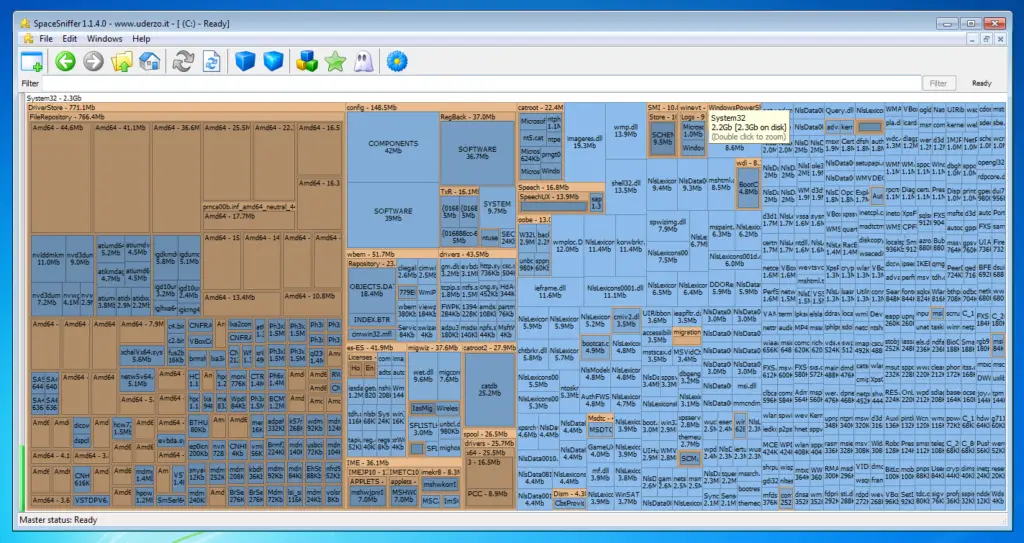
Task: Select the SpeechUX - 13.9Mb folder bar
Action: (553, 196)
